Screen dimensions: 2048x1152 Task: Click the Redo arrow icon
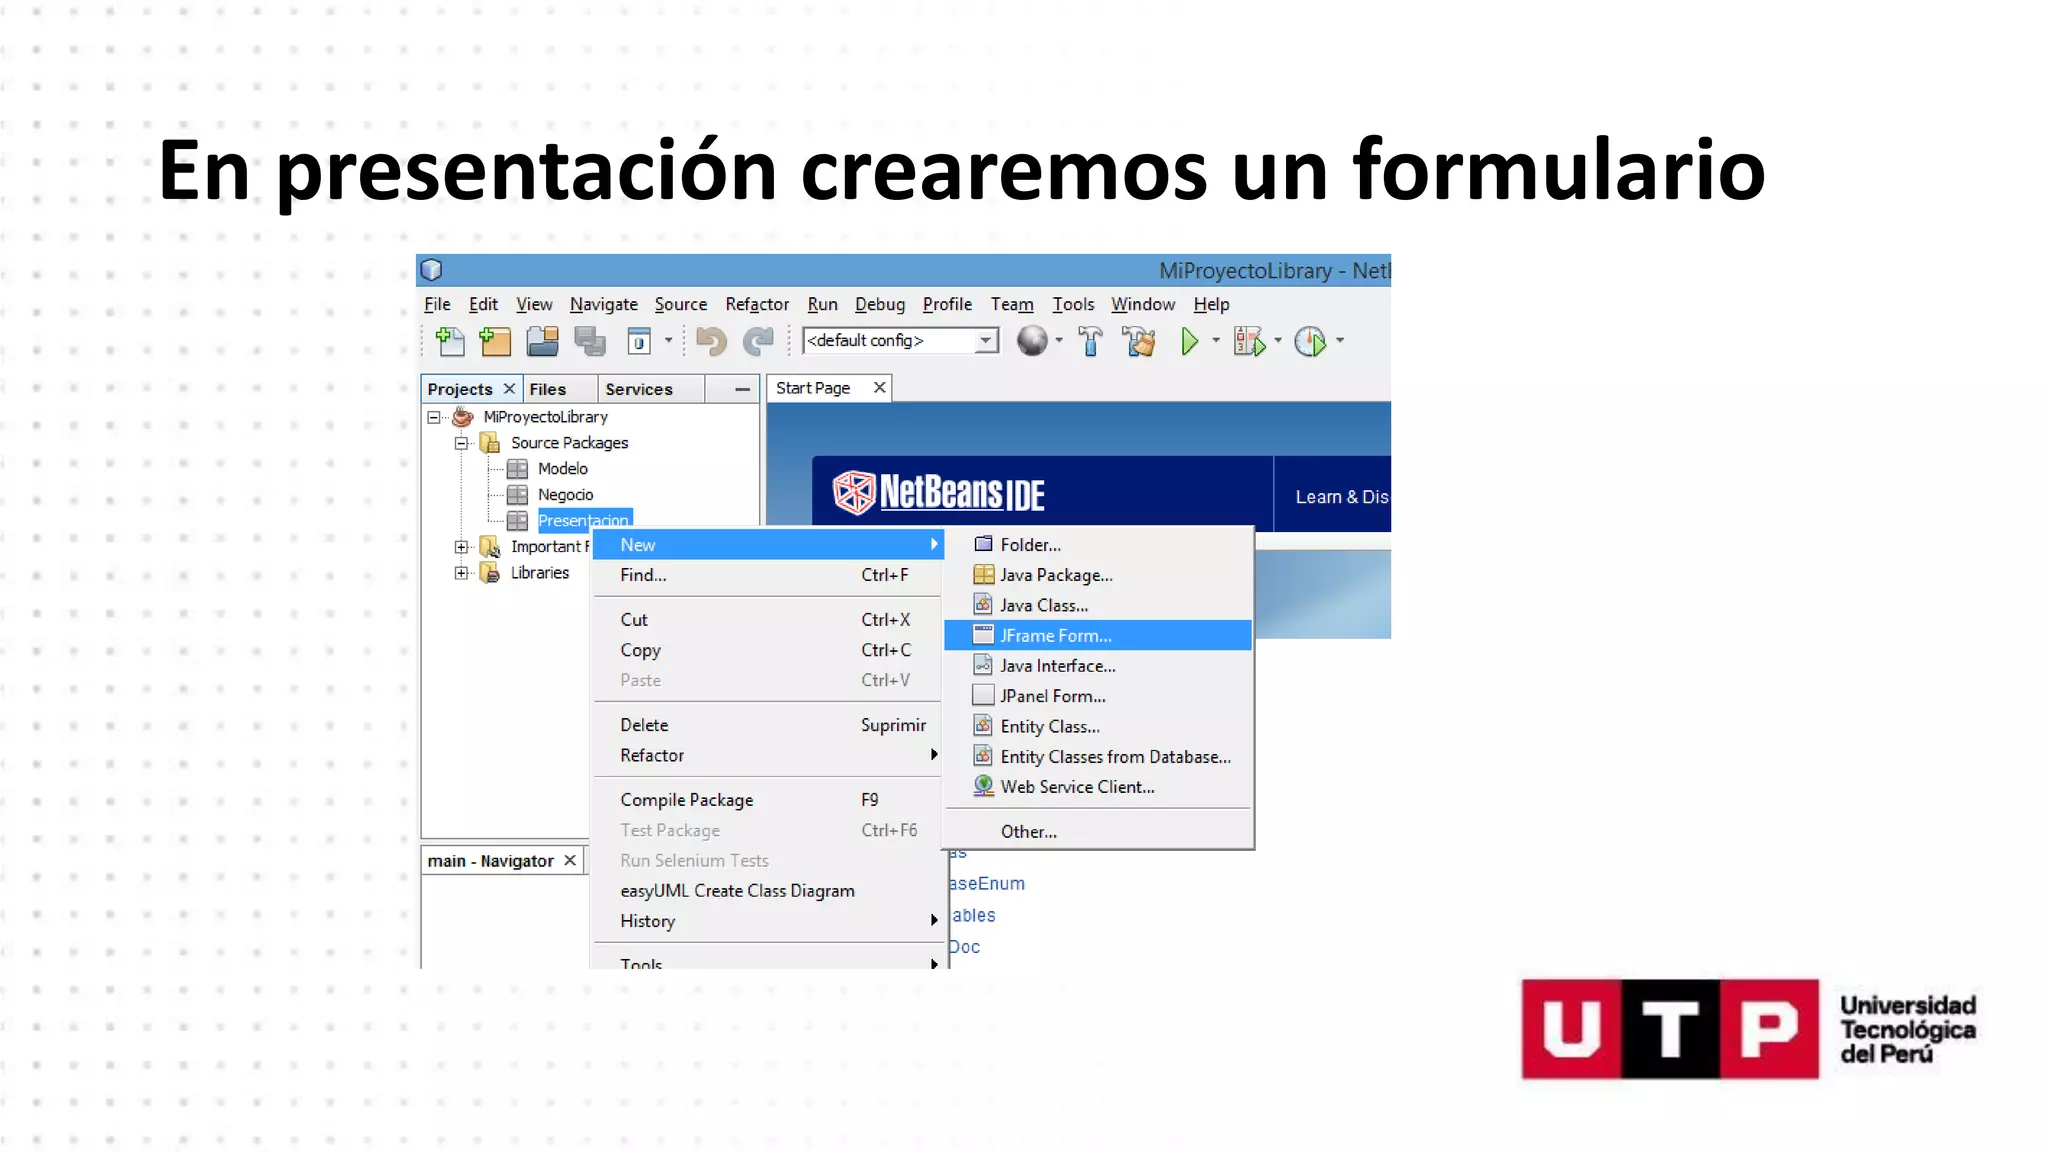(x=759, y=342)
